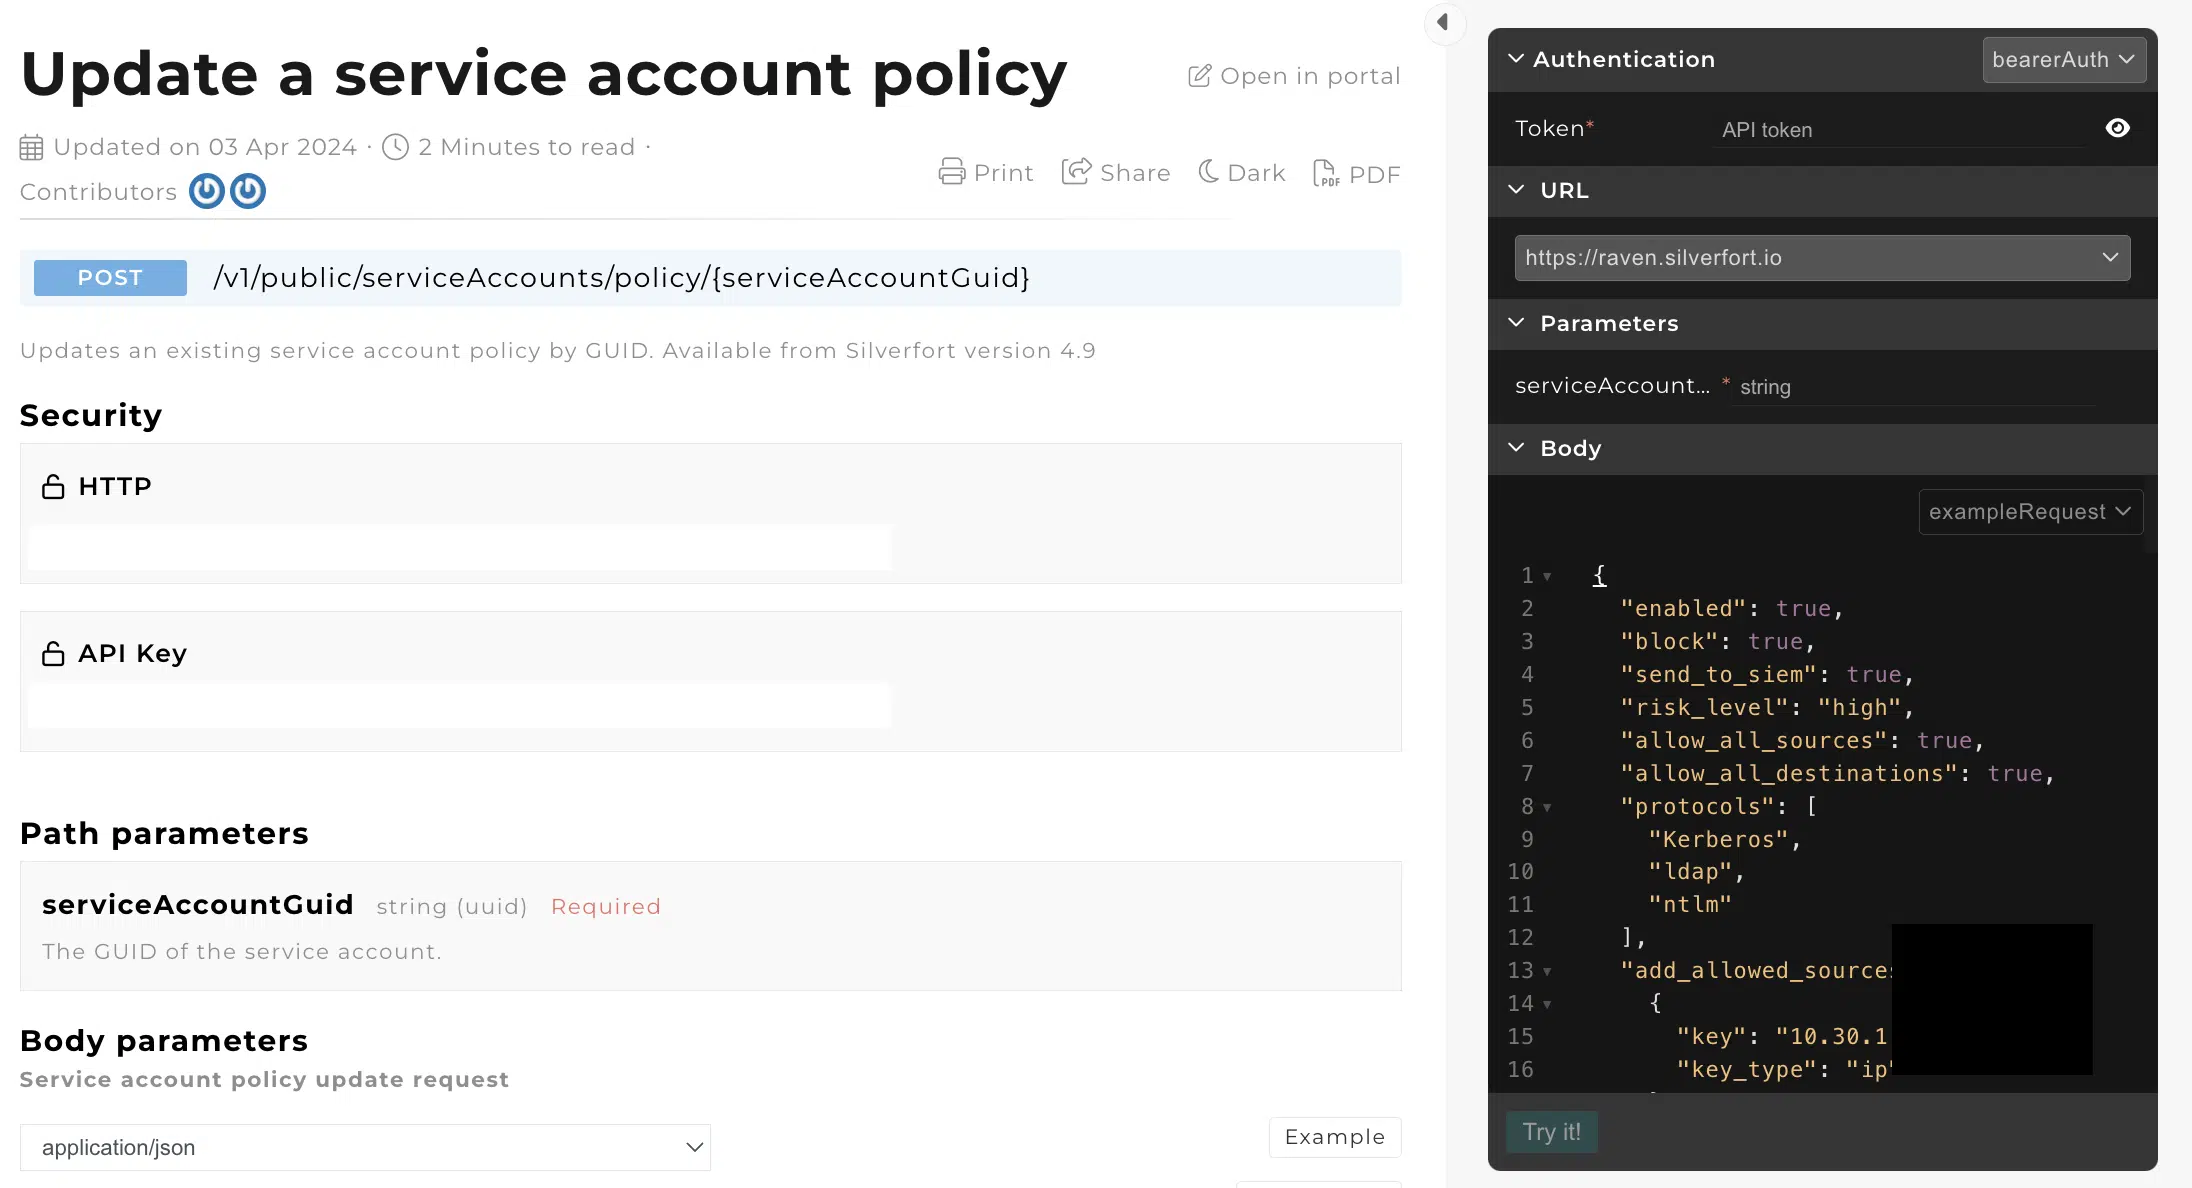Click the Share icon

pos(1076,172)
